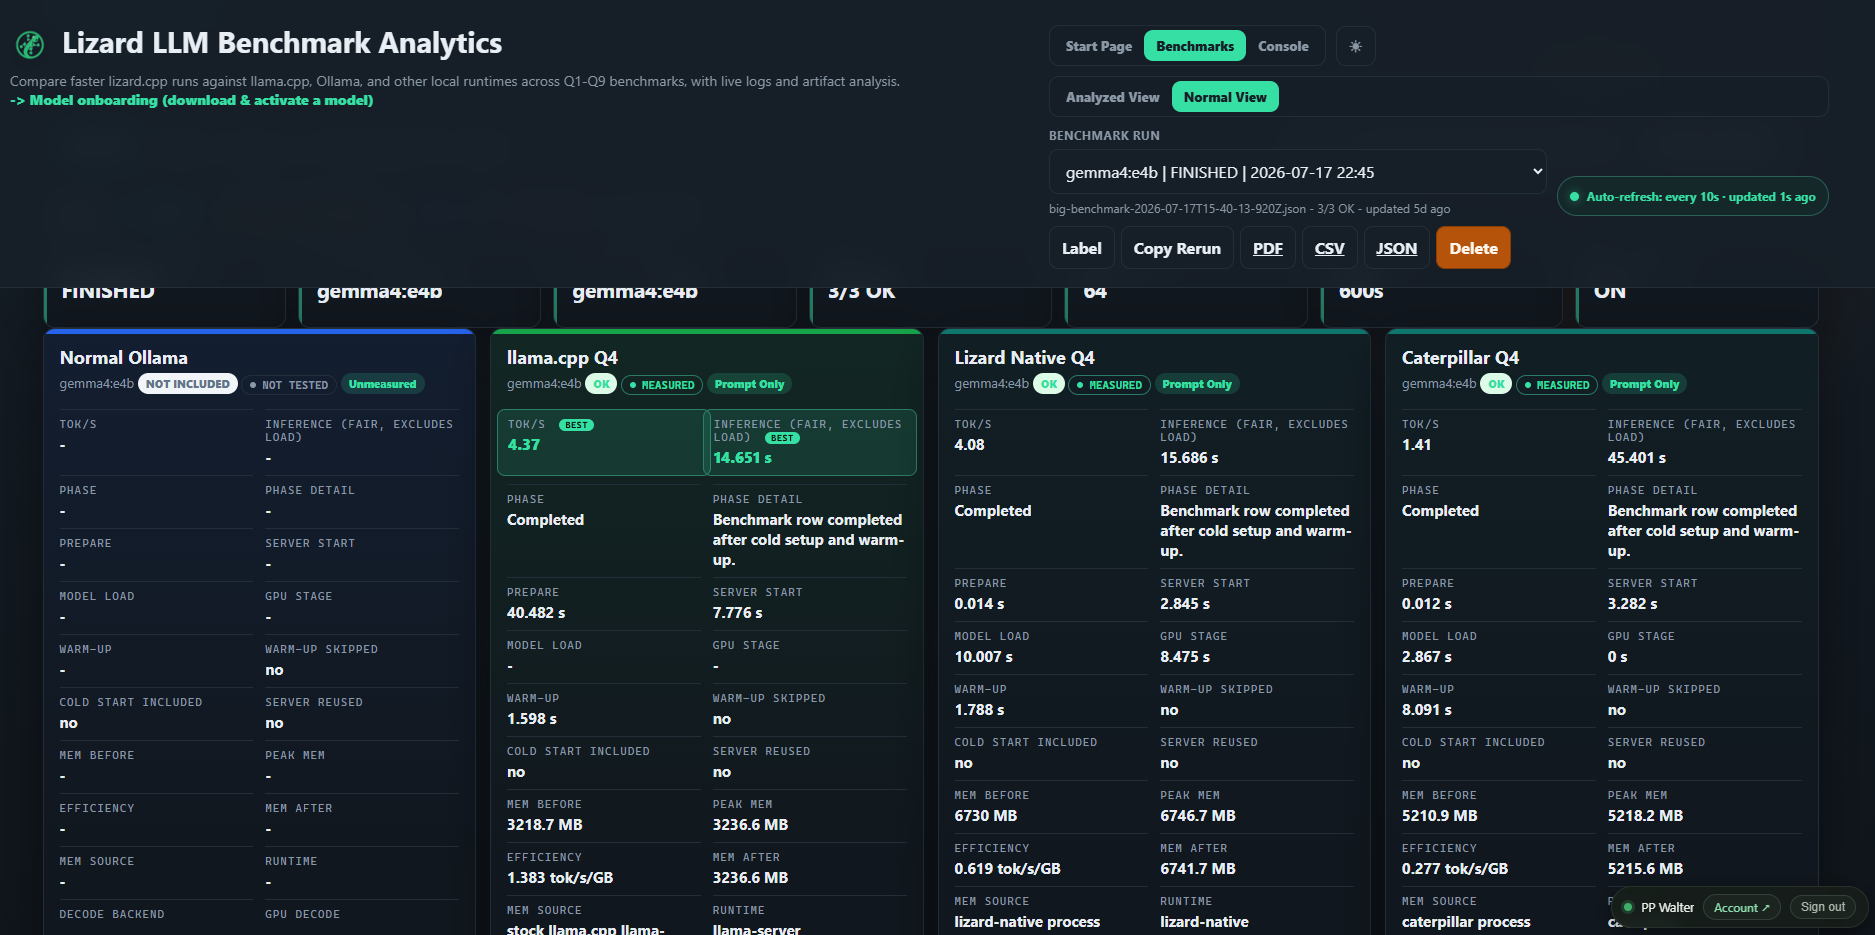Viewport: 1875px width, 935px height.
Task: Switch to Analyzed View
Action: [1112, 97]
